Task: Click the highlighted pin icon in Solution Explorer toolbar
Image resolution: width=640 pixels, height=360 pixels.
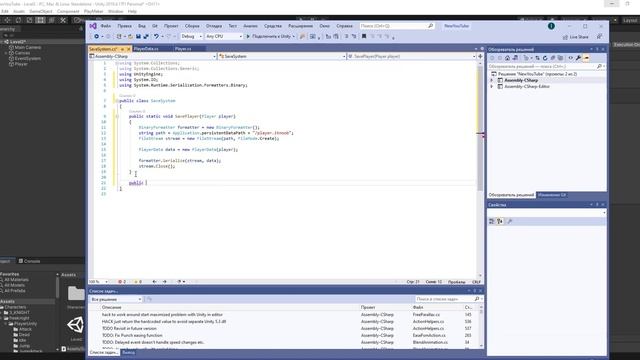Action: (x=587, y=58)
